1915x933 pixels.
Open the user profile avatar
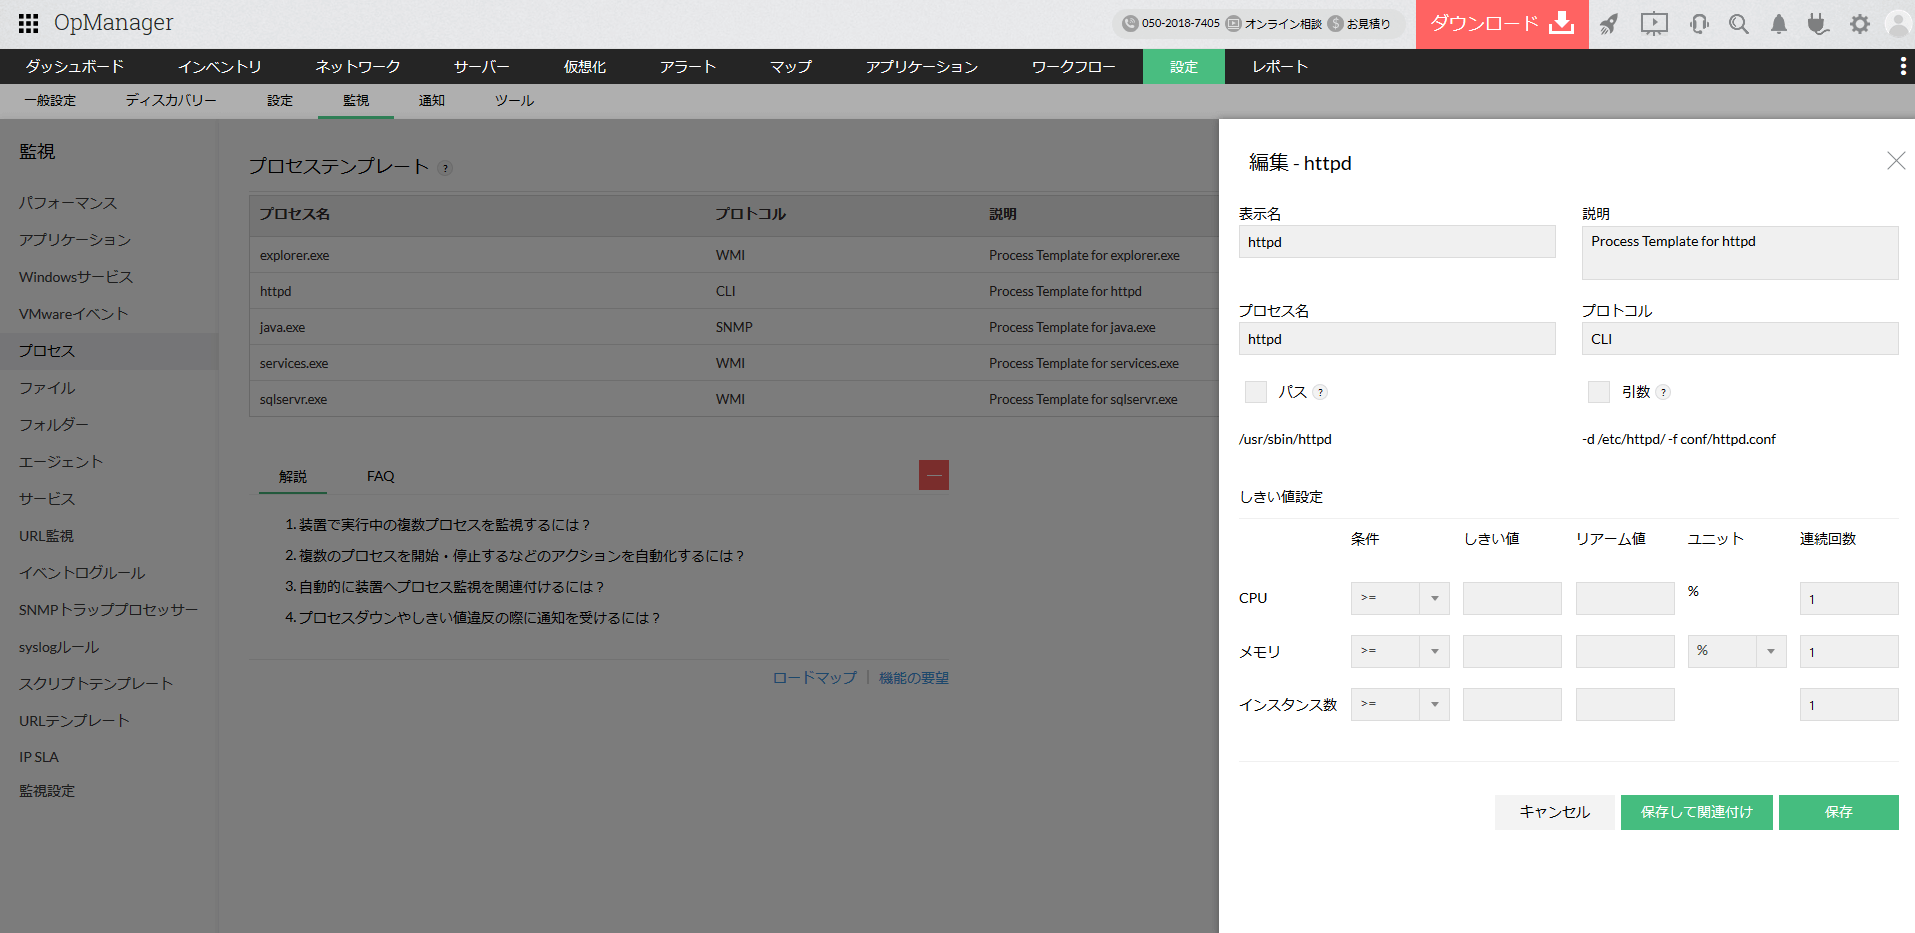pos(1898,24)
